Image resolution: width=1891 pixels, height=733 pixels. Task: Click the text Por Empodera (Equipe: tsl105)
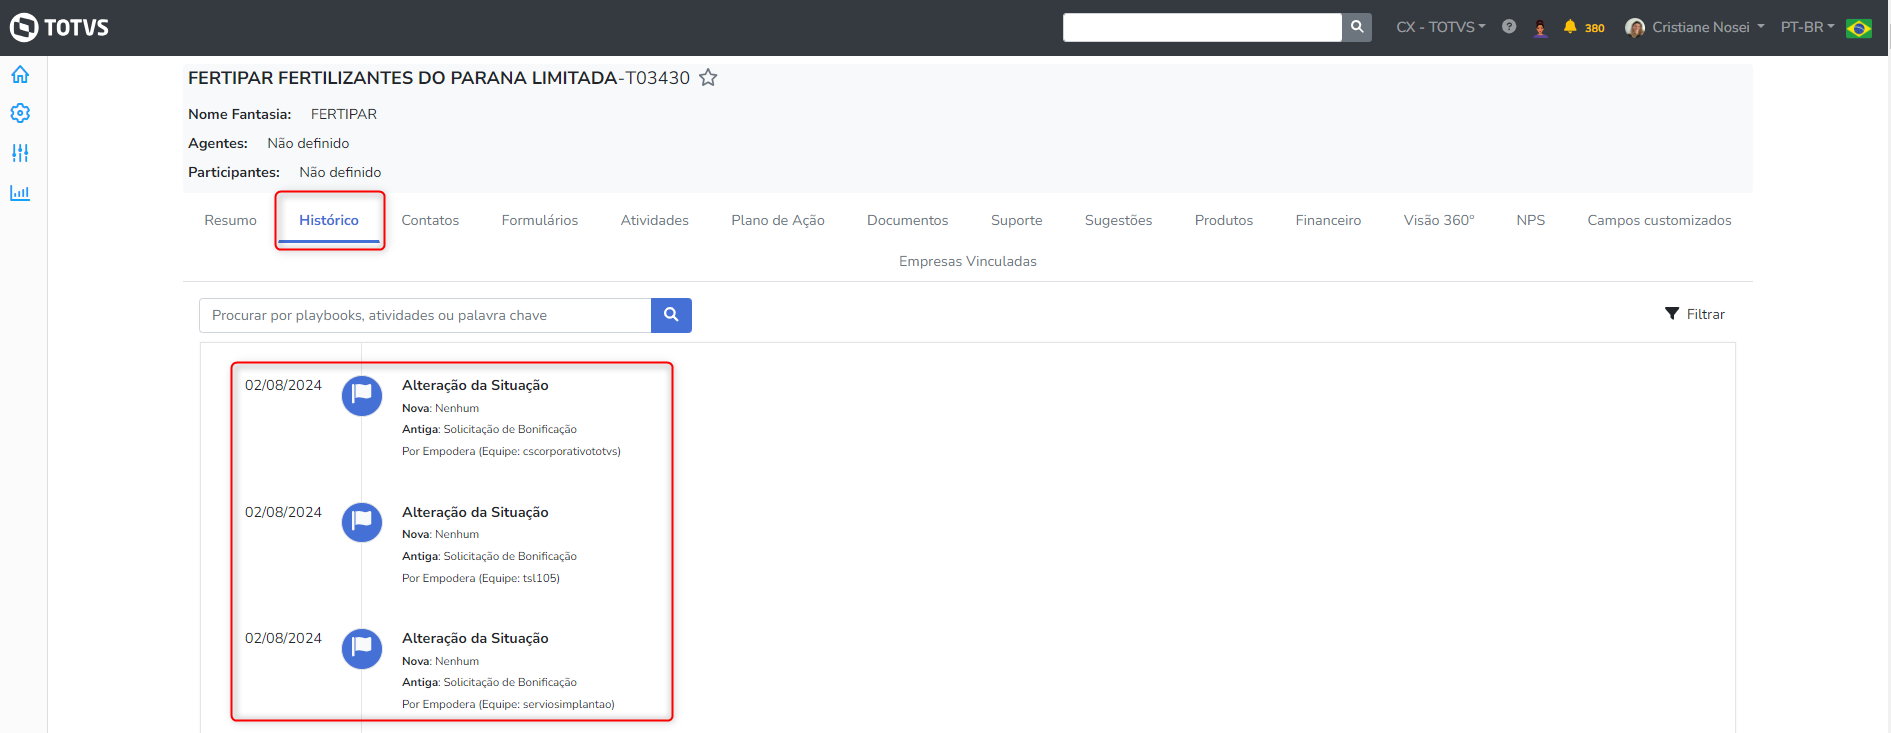tap(481, 578)
